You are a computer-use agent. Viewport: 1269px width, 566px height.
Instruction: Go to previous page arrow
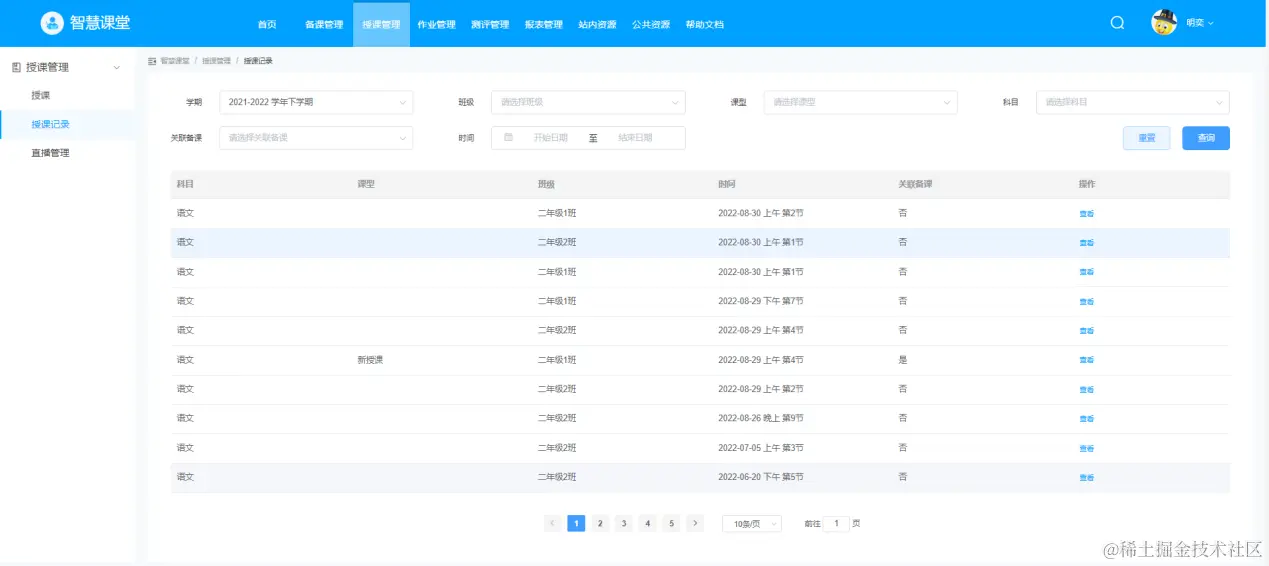[x=553, y=523]
